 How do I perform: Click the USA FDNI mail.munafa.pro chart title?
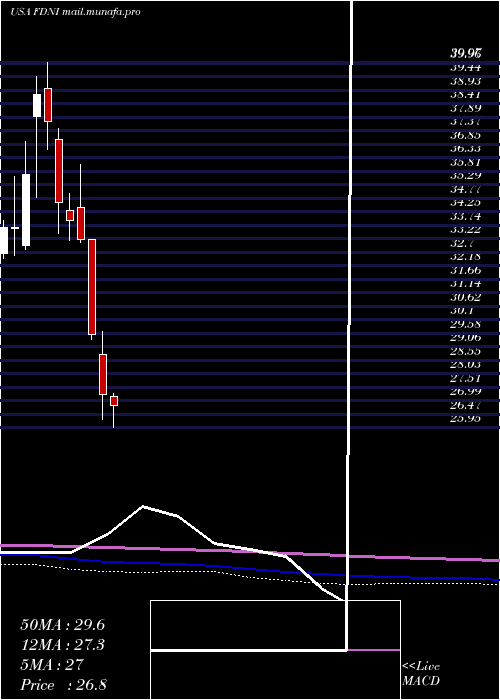(75, 12)
